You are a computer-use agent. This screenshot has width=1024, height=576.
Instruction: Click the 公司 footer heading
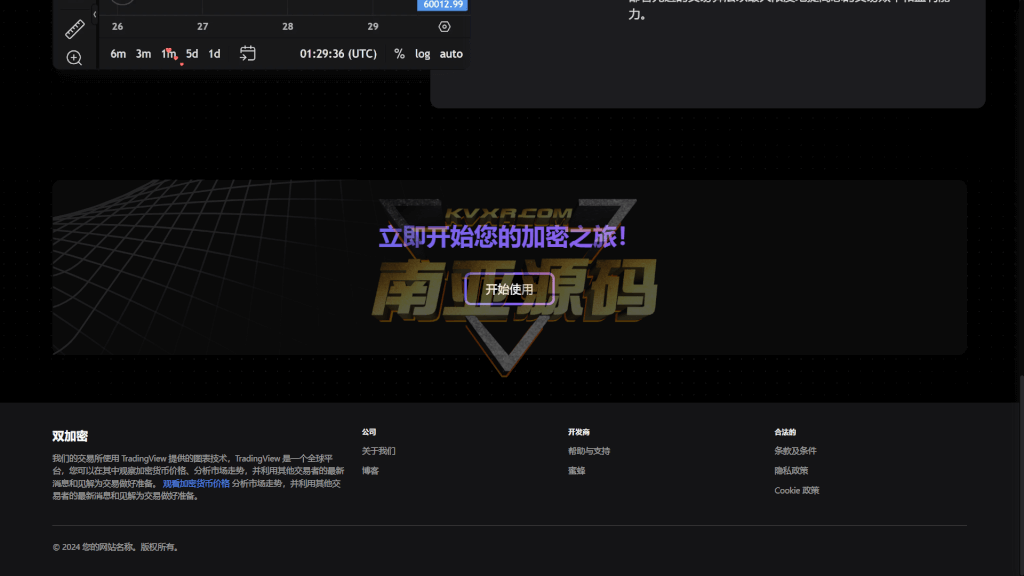click(x=369, y=432)
